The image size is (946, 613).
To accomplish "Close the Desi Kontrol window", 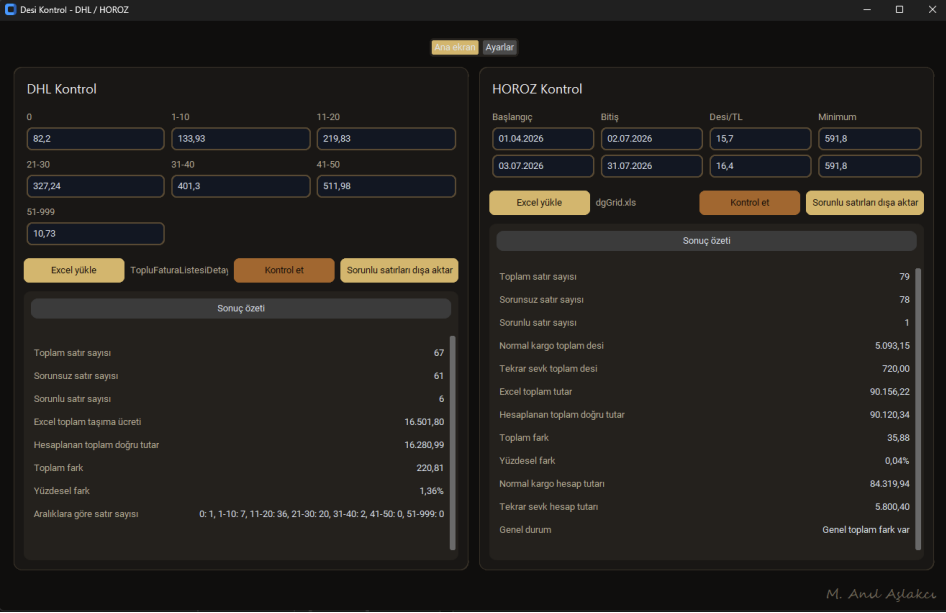I will (932, 10).
